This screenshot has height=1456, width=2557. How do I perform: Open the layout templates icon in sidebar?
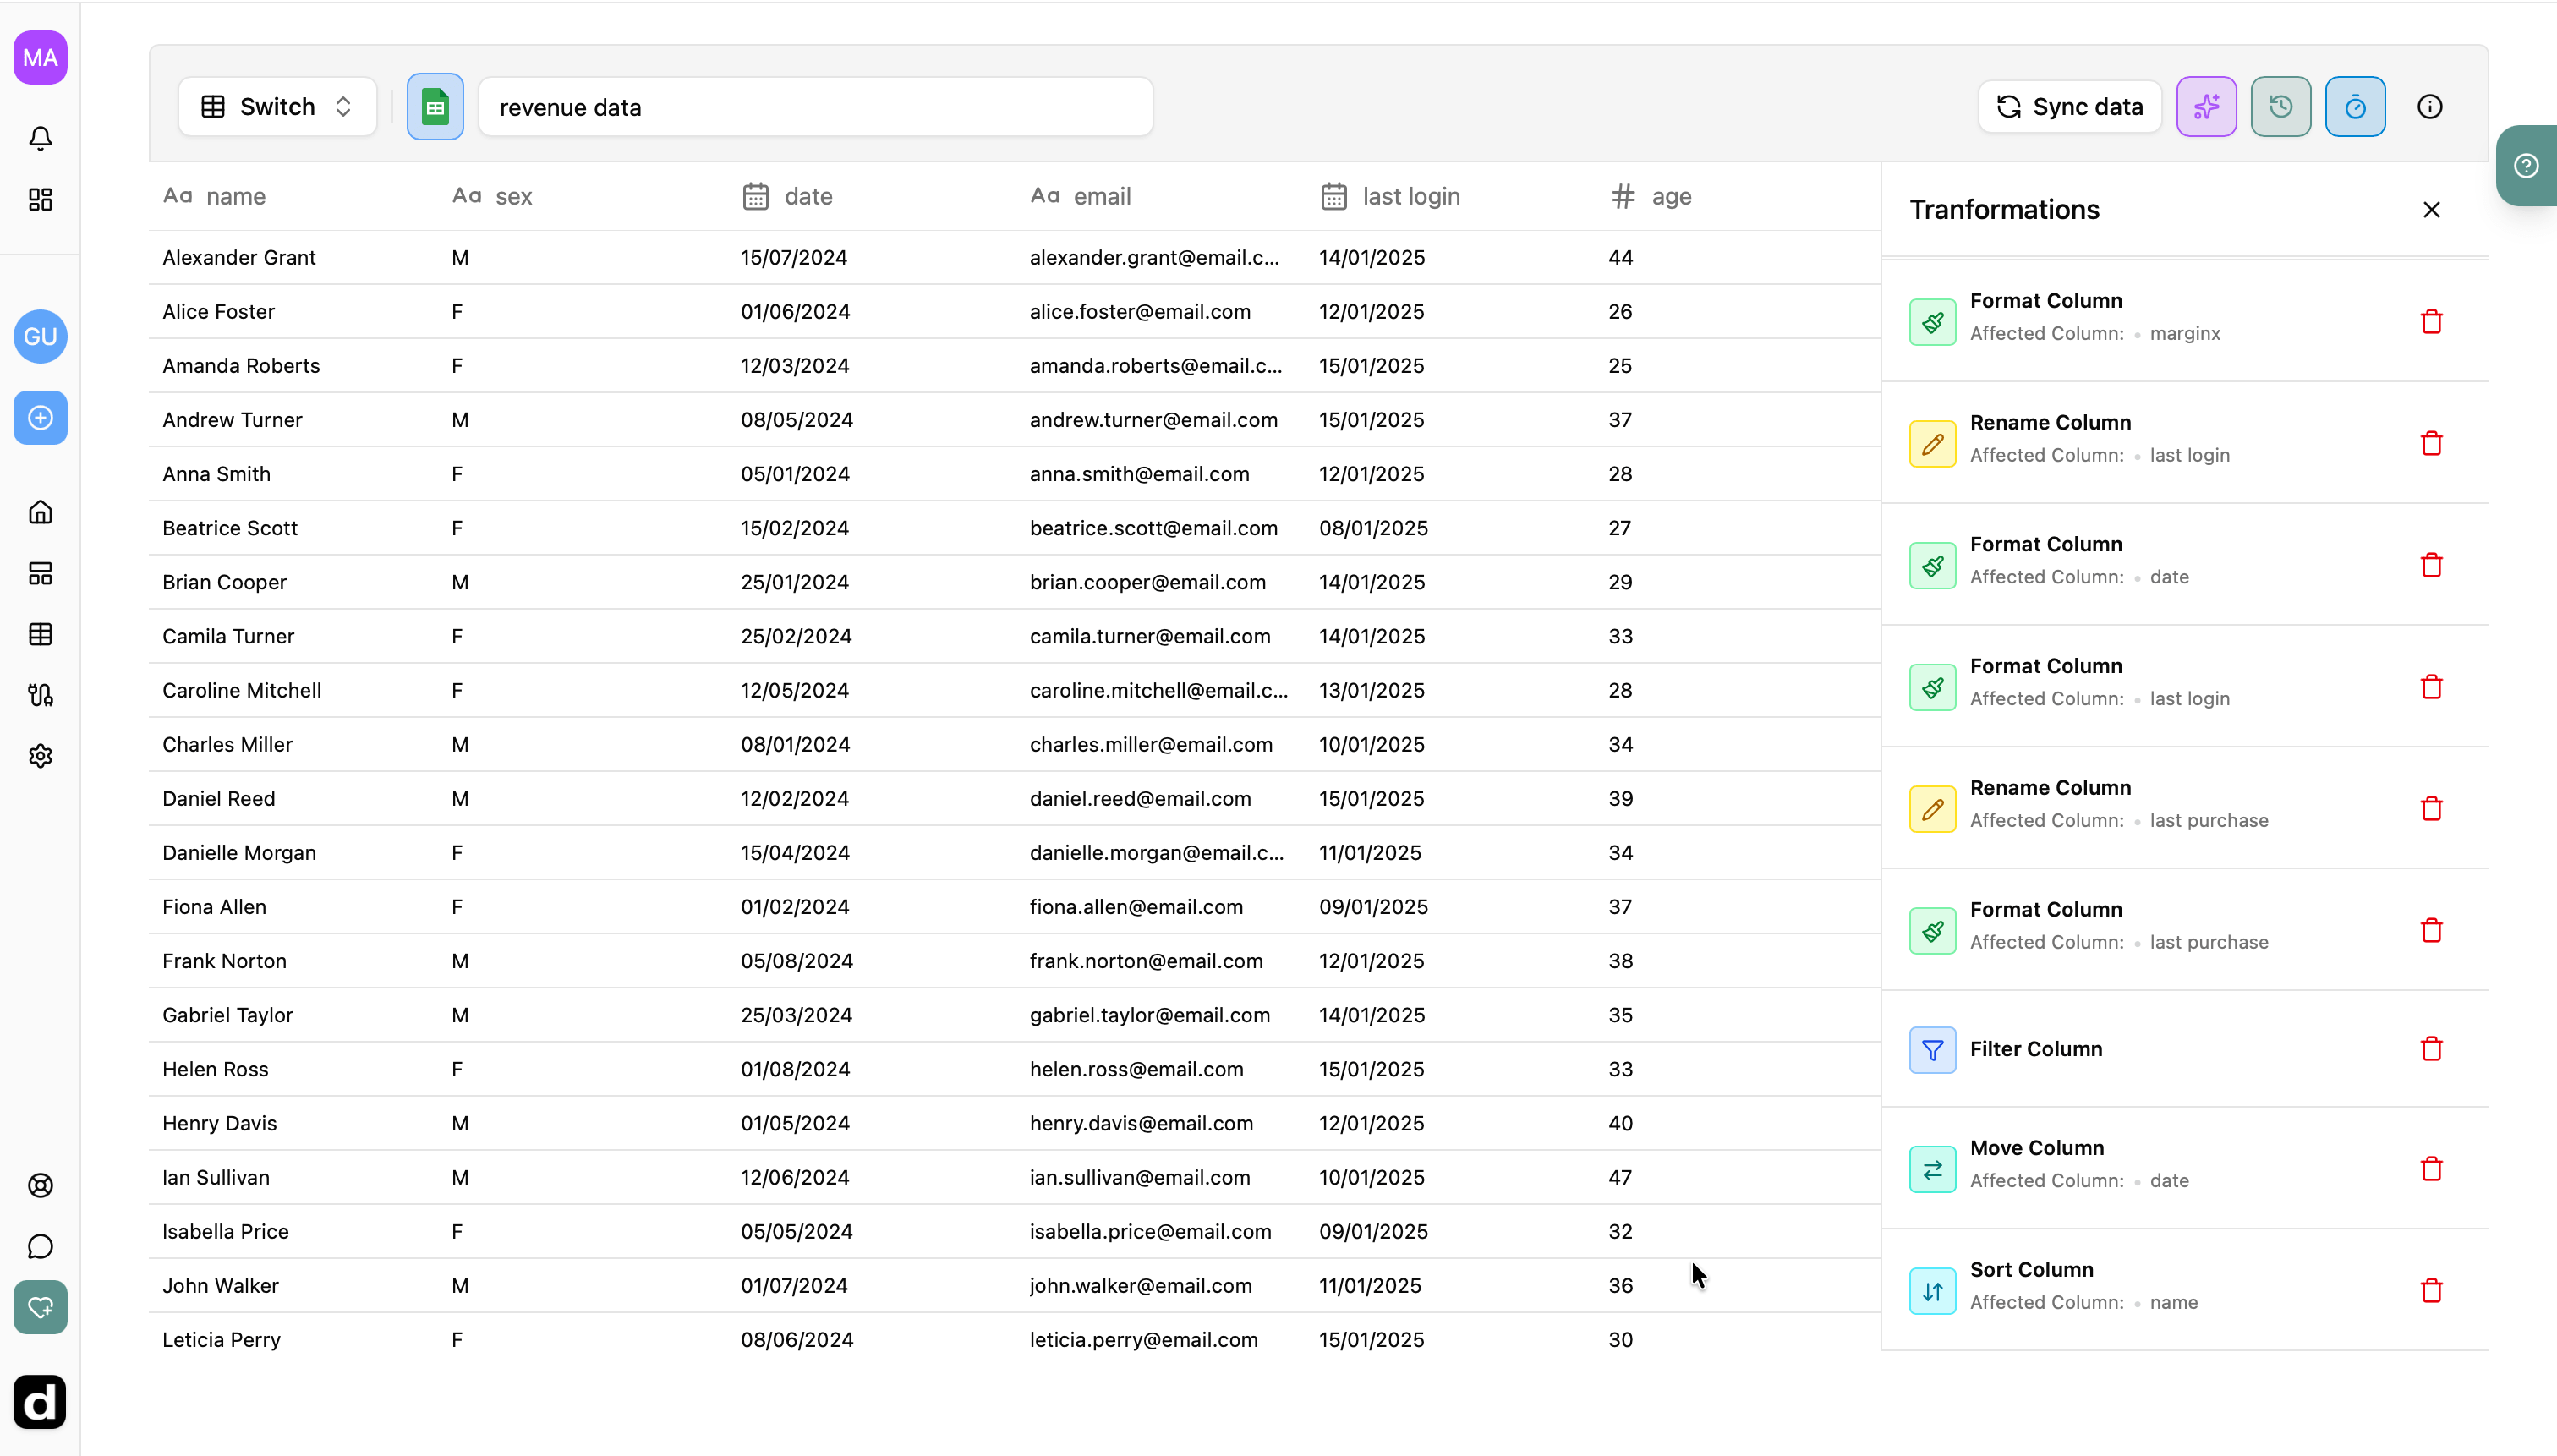[40, 573]
